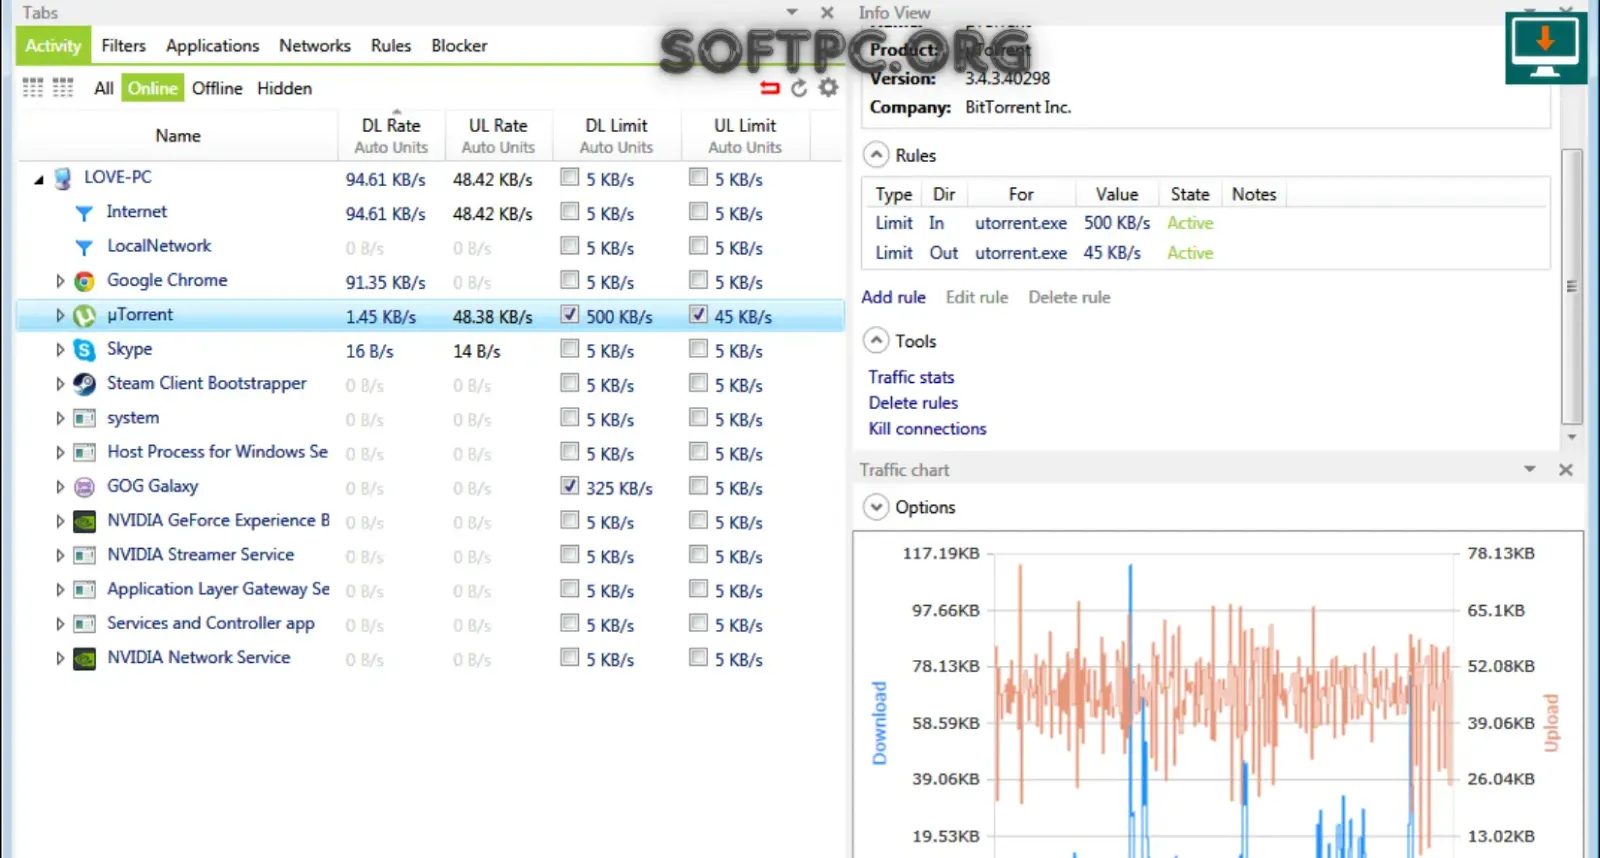Click the Steam Client Bootstrapper icon
1600x858 pixels.
(85, 384)
